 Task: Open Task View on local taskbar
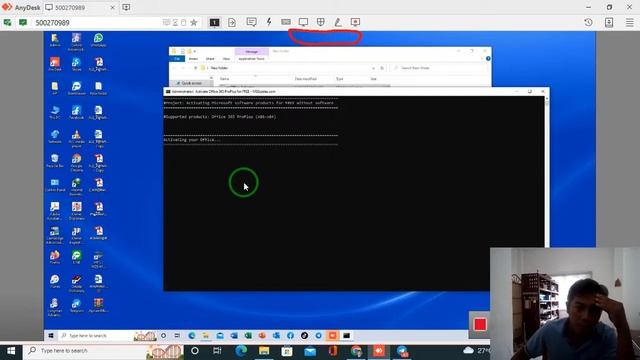coord(217,351)
